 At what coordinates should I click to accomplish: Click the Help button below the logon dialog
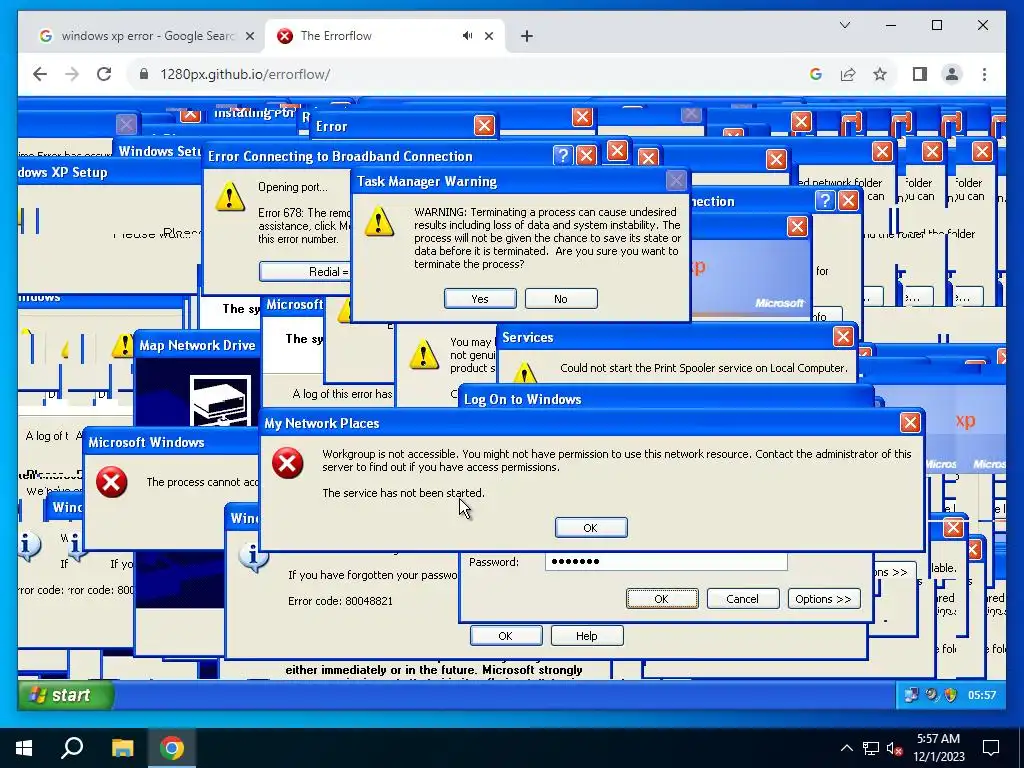[586, 636]
